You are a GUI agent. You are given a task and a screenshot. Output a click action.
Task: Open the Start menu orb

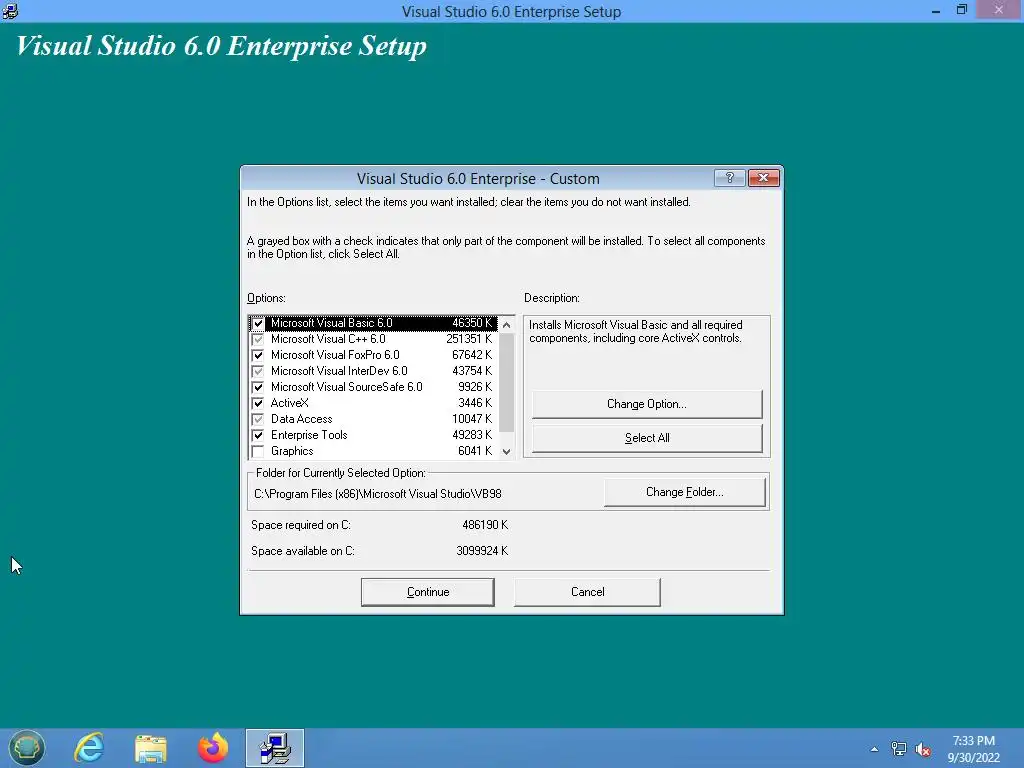pyautogui.click(x=26, y=748)
